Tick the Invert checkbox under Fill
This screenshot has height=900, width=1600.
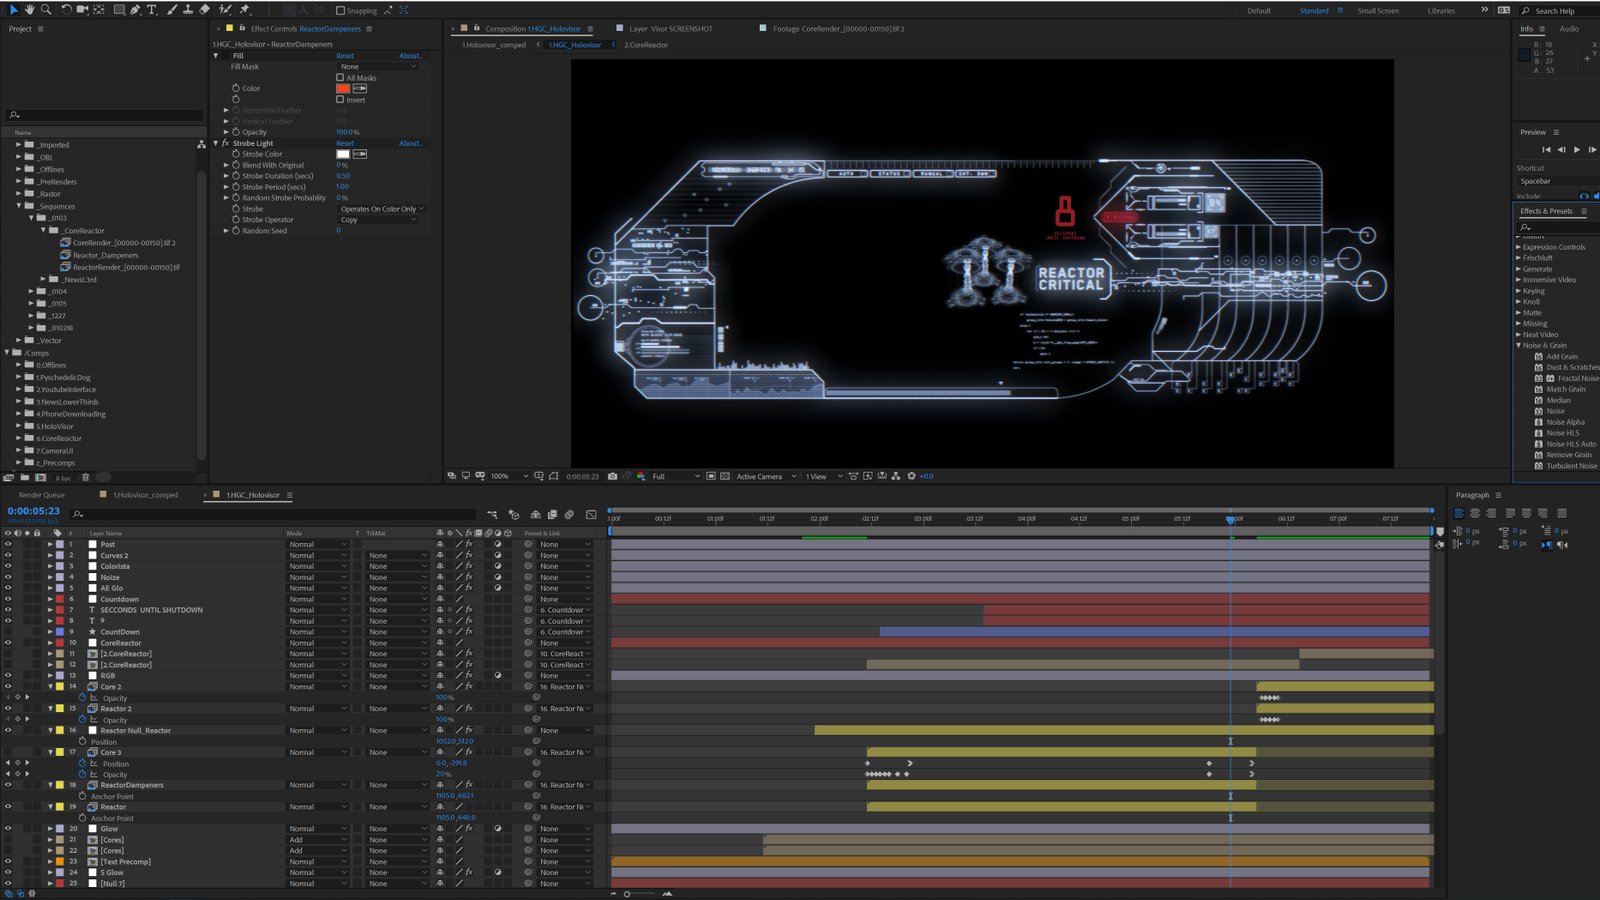point(340,99)
